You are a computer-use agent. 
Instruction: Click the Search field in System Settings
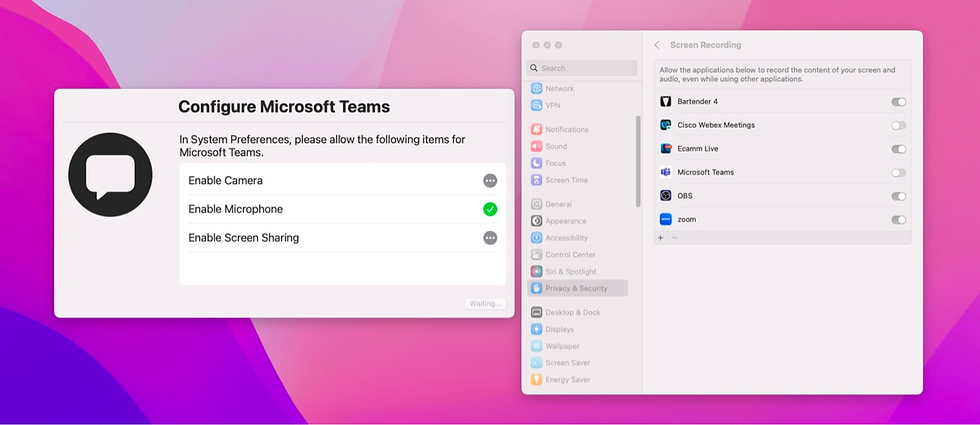tap(582, 68)
